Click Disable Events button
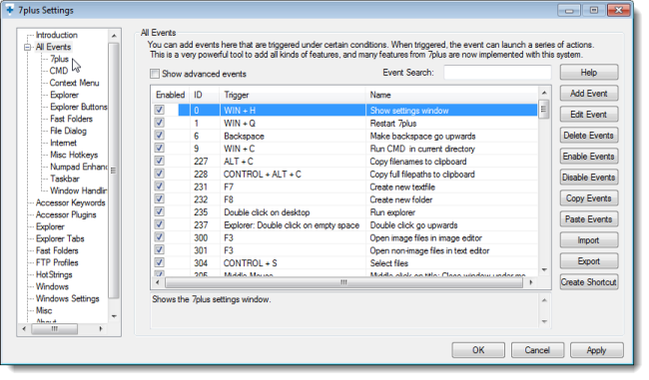Image resolution: width=649 pixels, height=380 pixels. coord(589,177)
